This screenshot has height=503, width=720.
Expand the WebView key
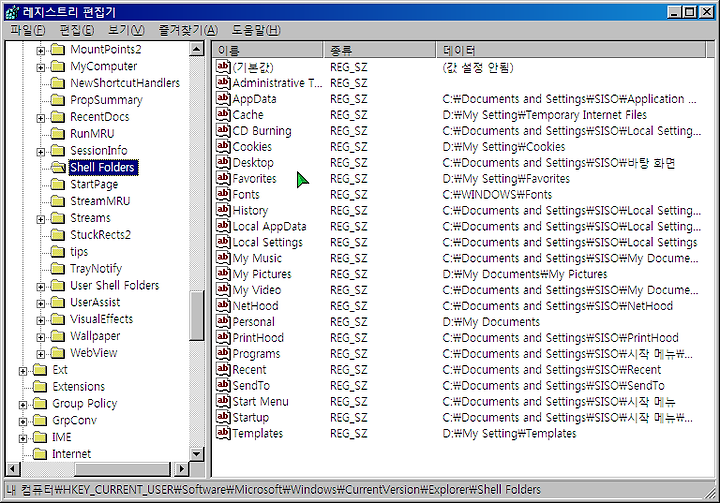click(40, 354)
